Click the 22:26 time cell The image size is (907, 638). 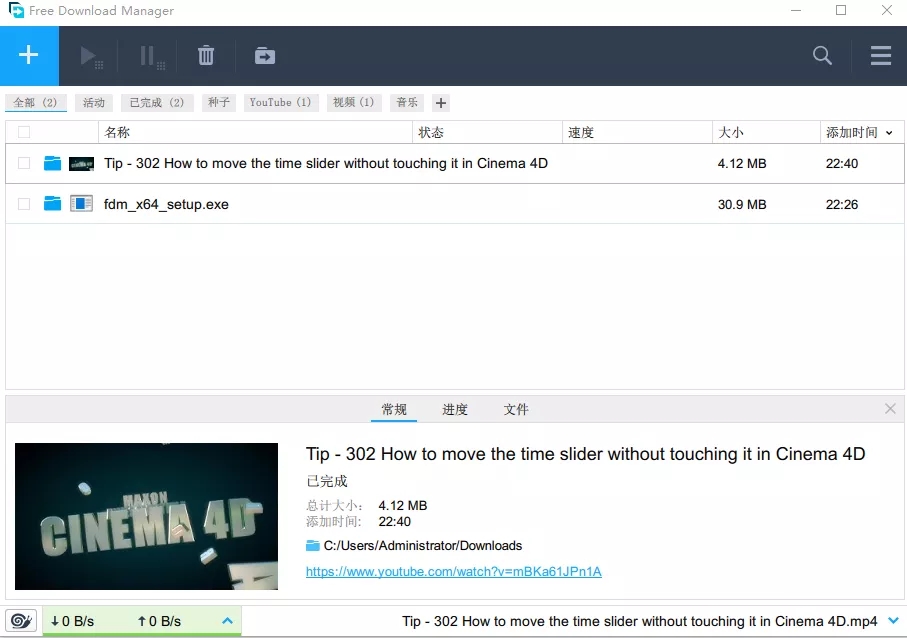coord(842,204)
